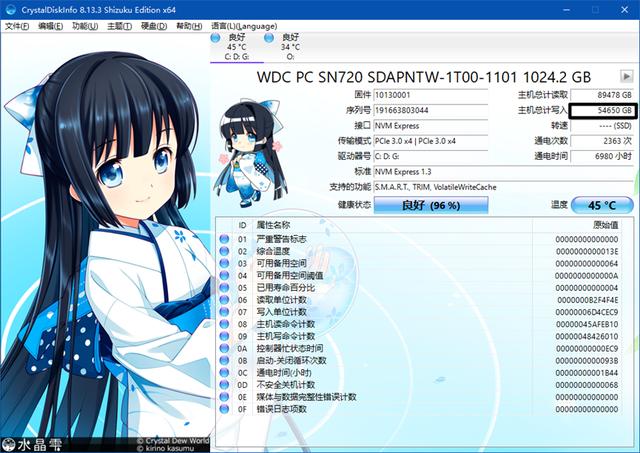Click the supported features field S.M.A.R.T., TRIM

(504, 187)
